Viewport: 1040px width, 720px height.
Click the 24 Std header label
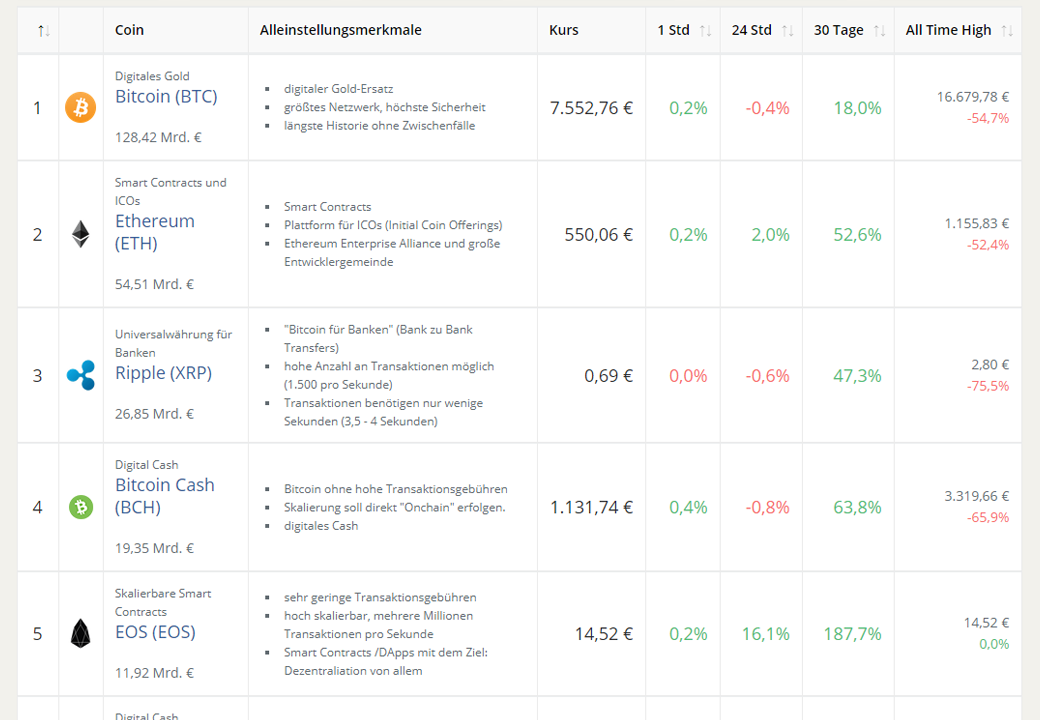click(751, 30)
